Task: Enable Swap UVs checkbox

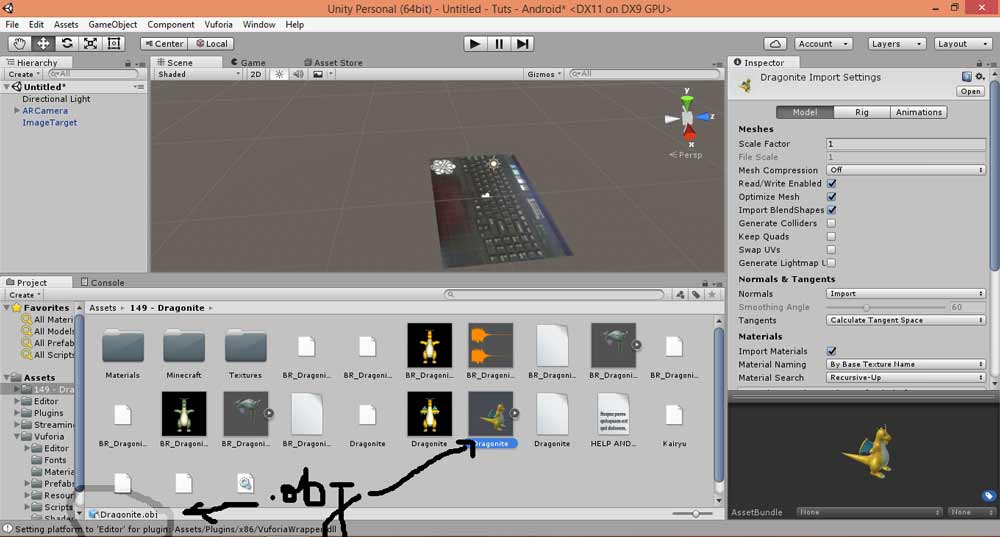Action: point(832,249)
